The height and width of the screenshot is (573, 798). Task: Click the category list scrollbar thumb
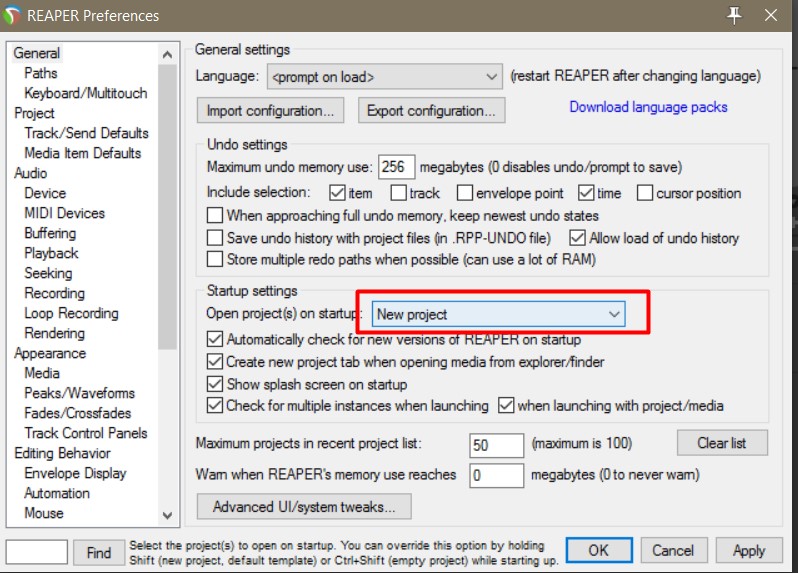click(167, 206)
